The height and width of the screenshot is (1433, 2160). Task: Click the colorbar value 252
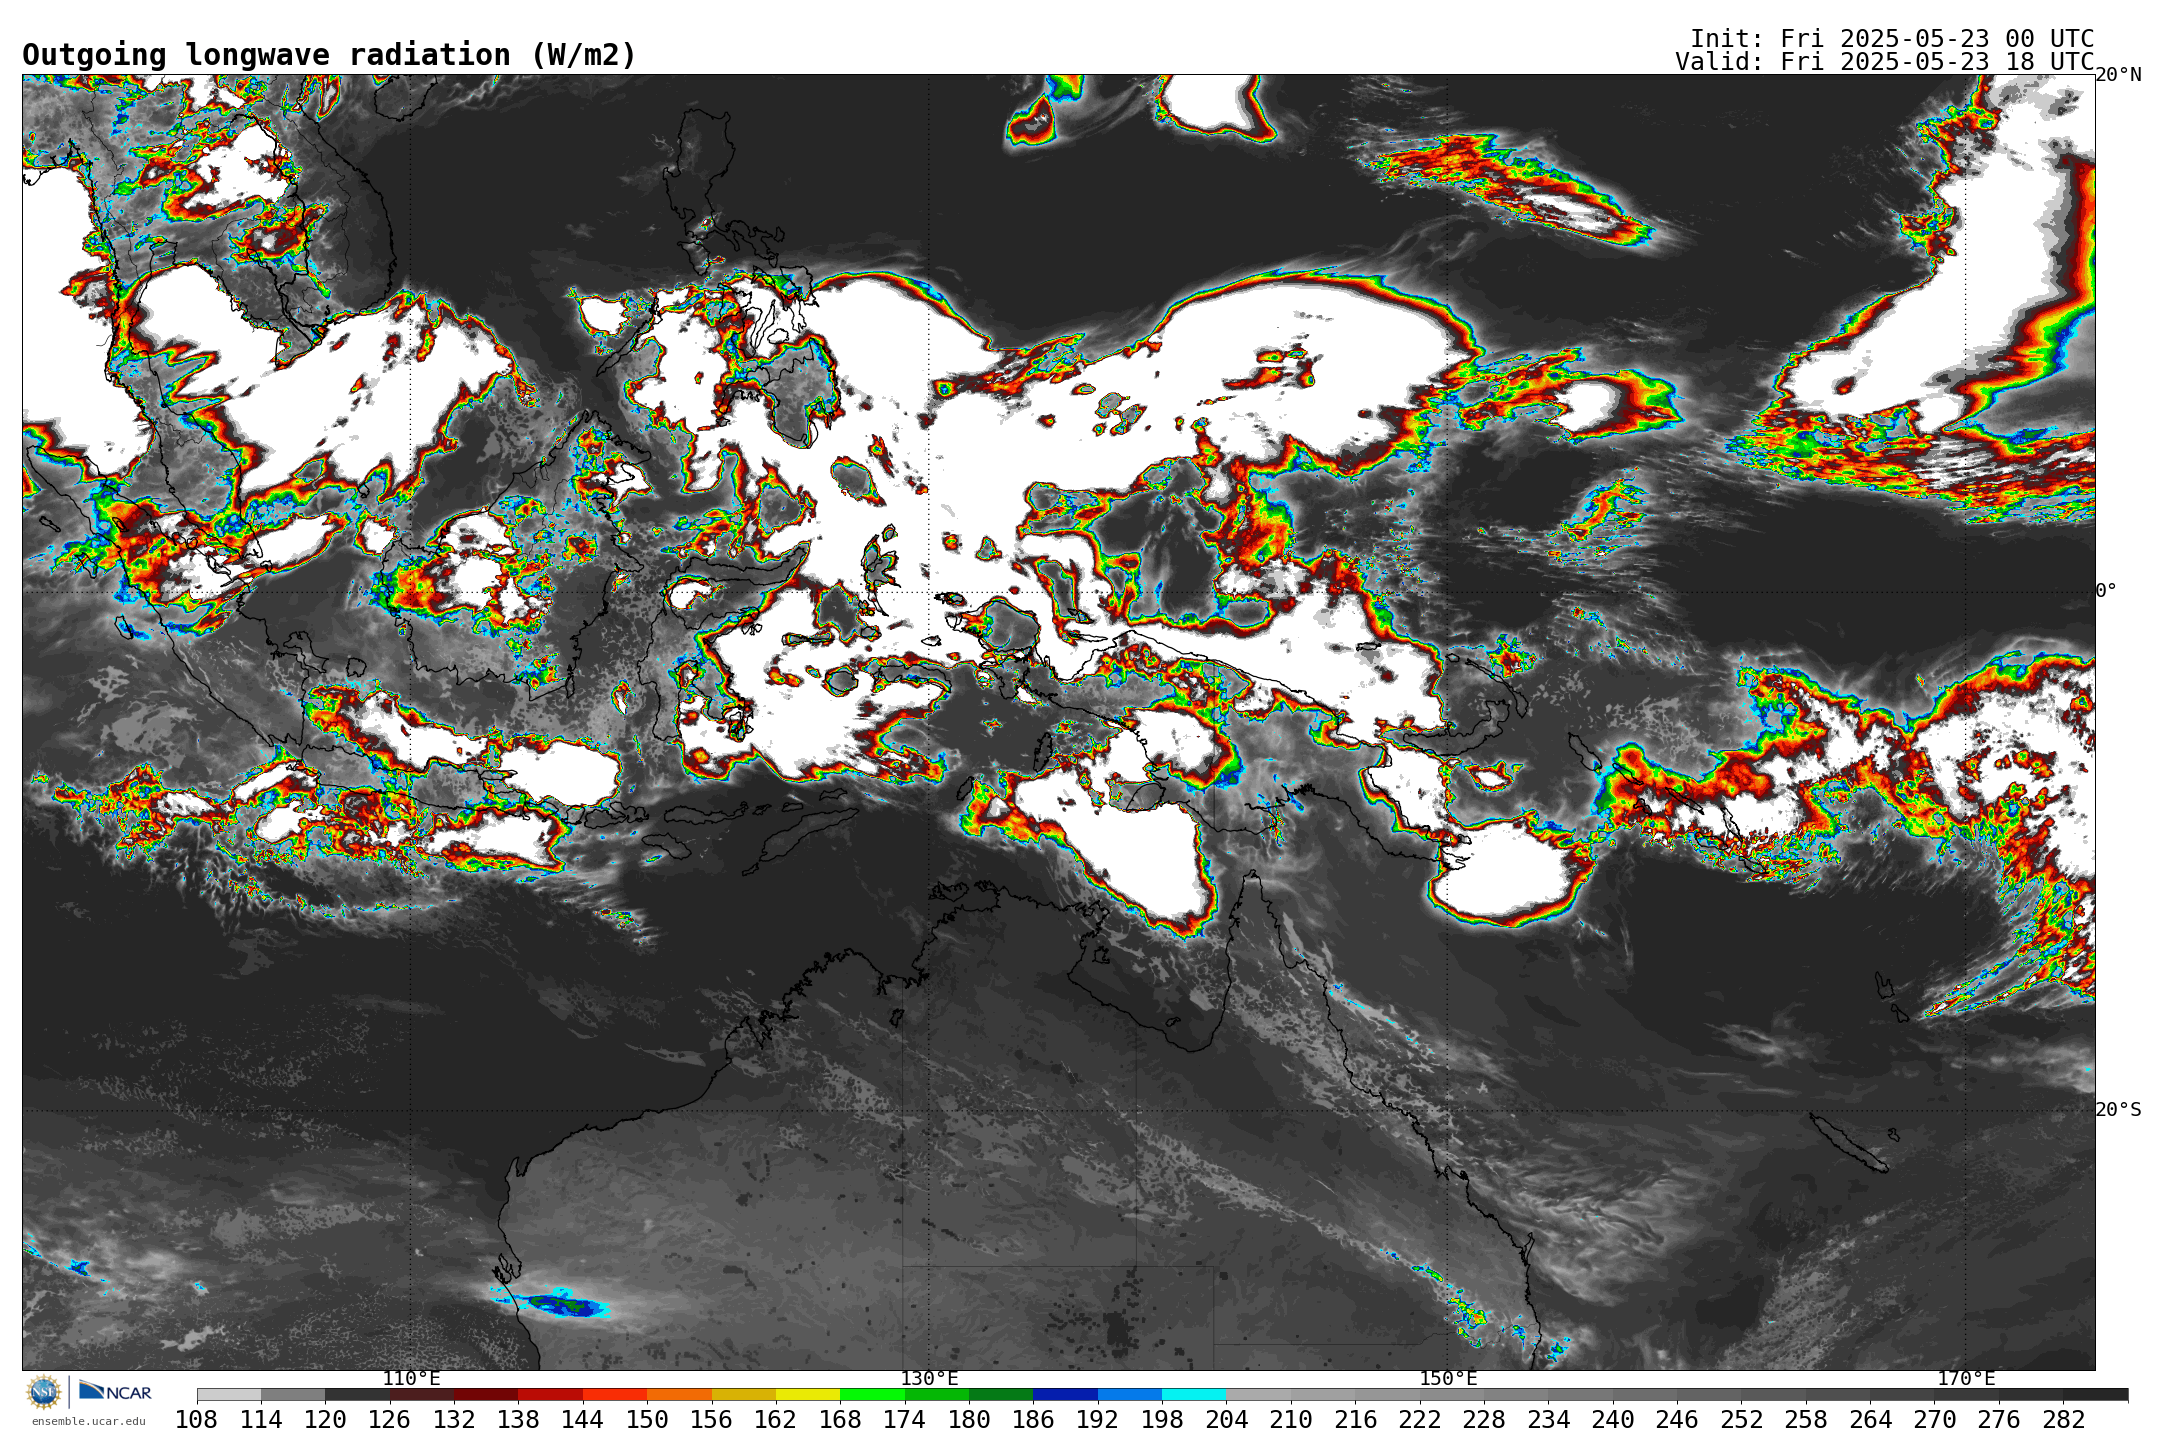point(1742,1420)
